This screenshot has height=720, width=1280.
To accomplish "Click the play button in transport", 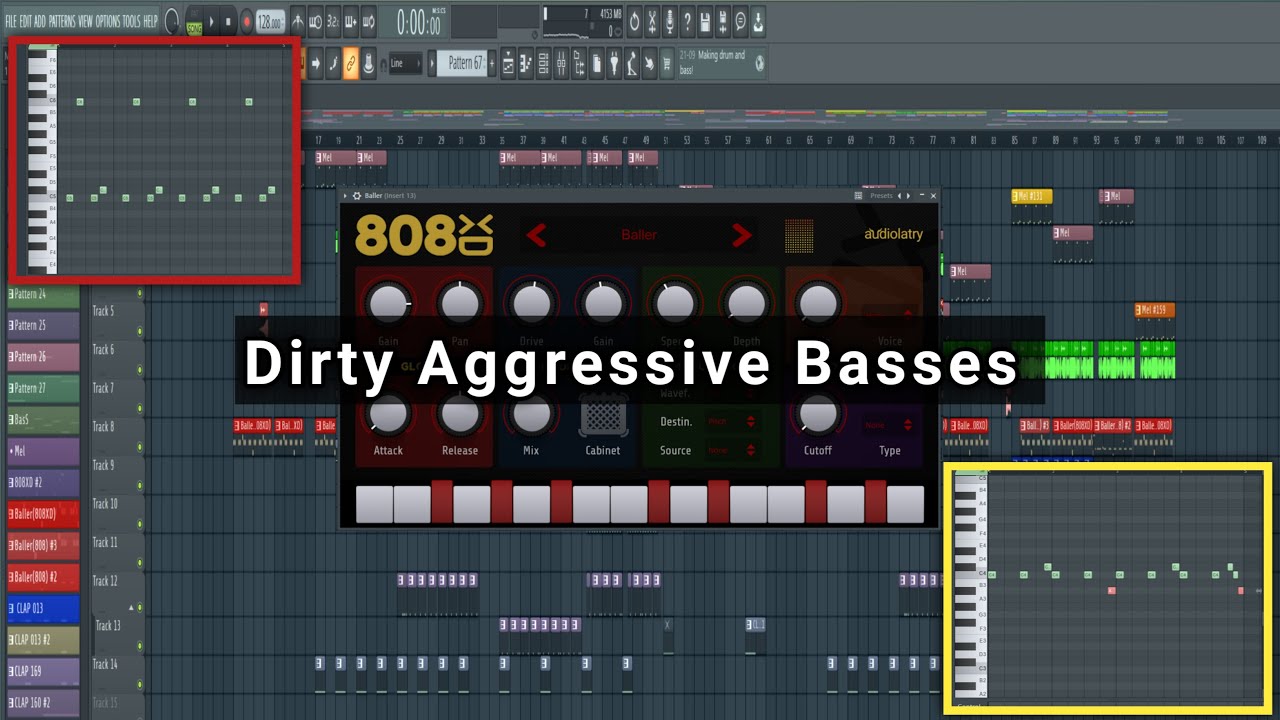I will 212,21.
